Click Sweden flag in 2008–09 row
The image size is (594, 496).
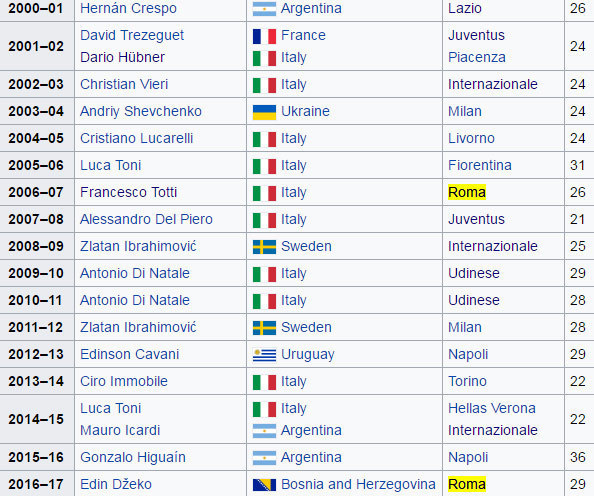(264, 247)
